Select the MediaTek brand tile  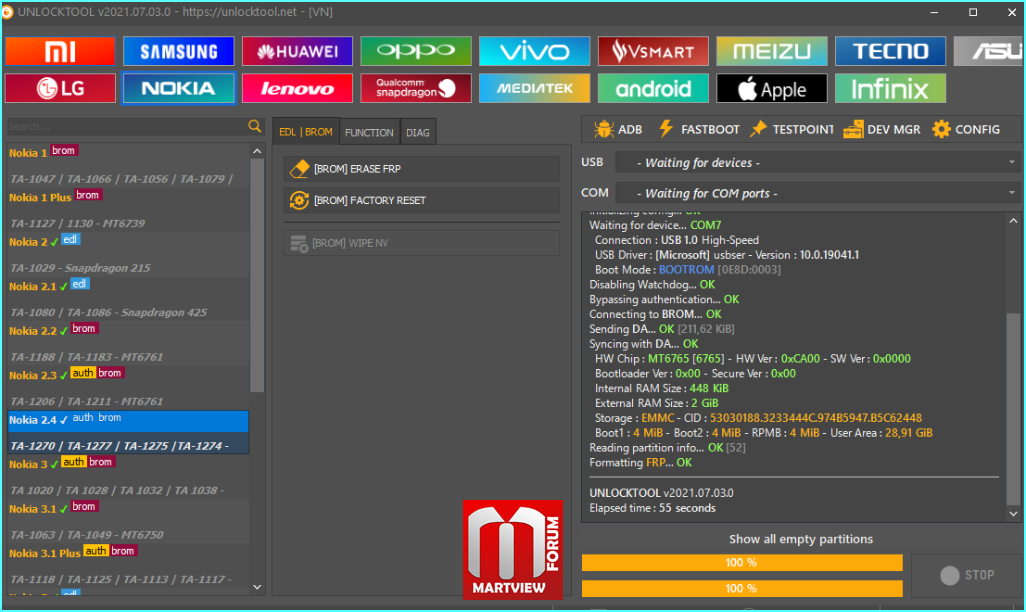[x=534, y=88]
